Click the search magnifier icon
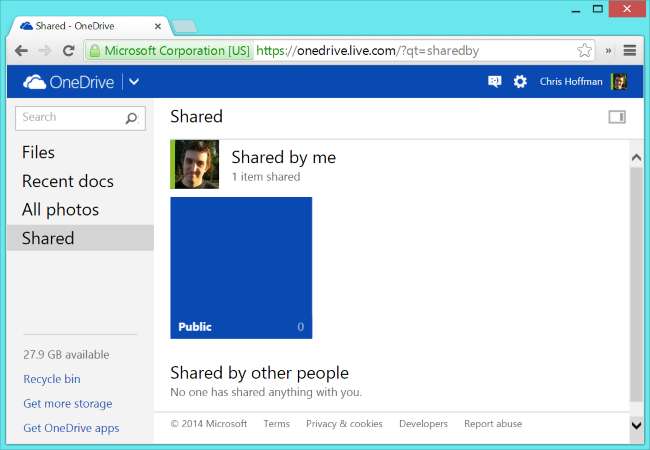The height and width of the screenshot is (450, 650). click(131, 118)
